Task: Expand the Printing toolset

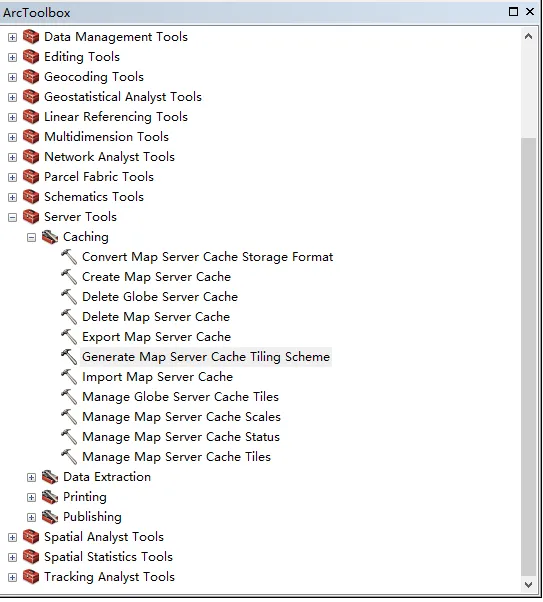Action: [31, 497]
